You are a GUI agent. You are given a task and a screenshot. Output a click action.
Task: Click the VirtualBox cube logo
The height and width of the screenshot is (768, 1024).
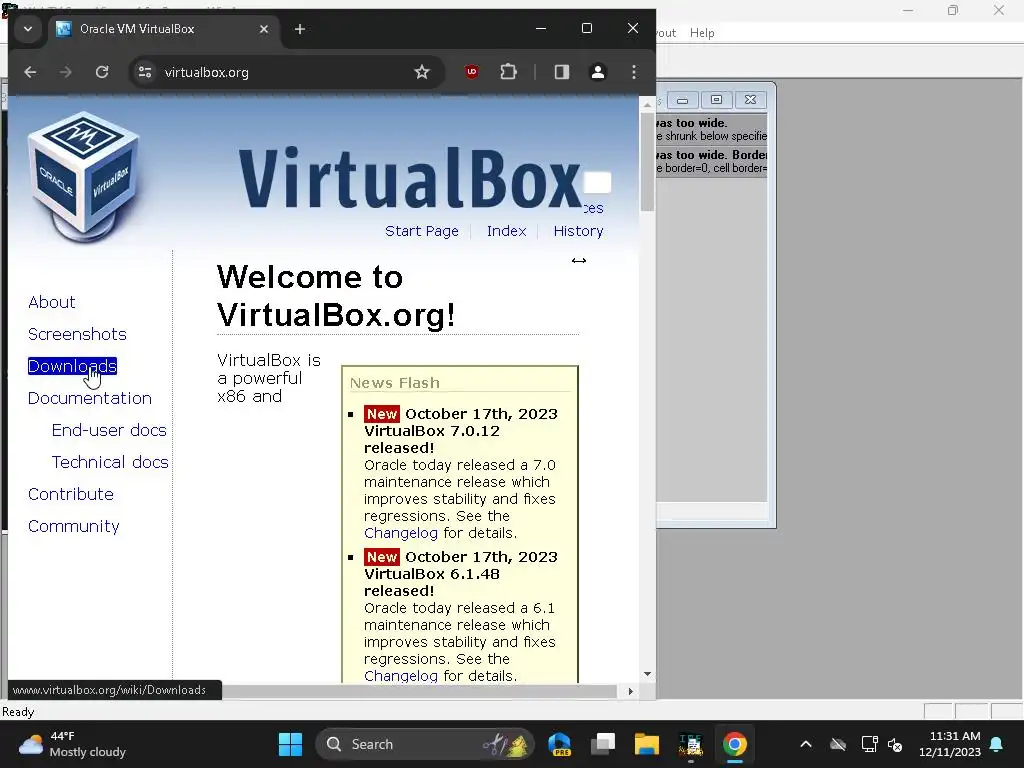[x=84, y=176]
